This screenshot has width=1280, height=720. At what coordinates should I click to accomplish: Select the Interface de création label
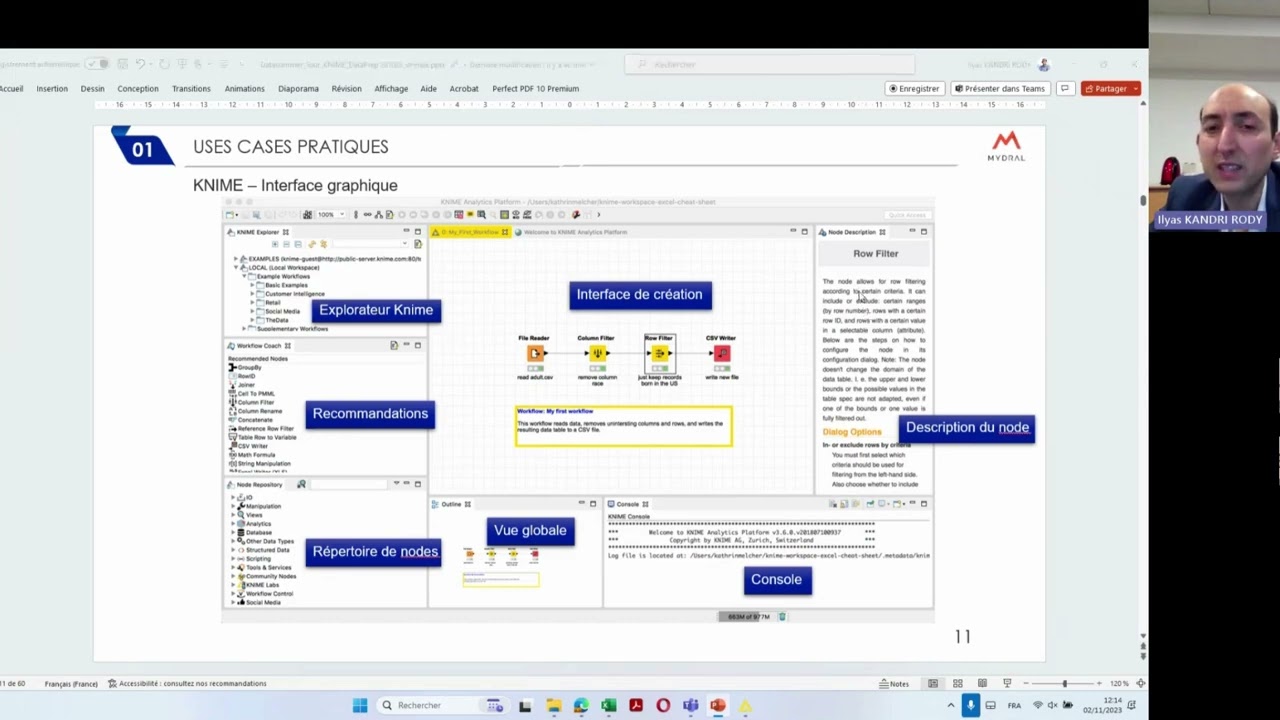640,294
